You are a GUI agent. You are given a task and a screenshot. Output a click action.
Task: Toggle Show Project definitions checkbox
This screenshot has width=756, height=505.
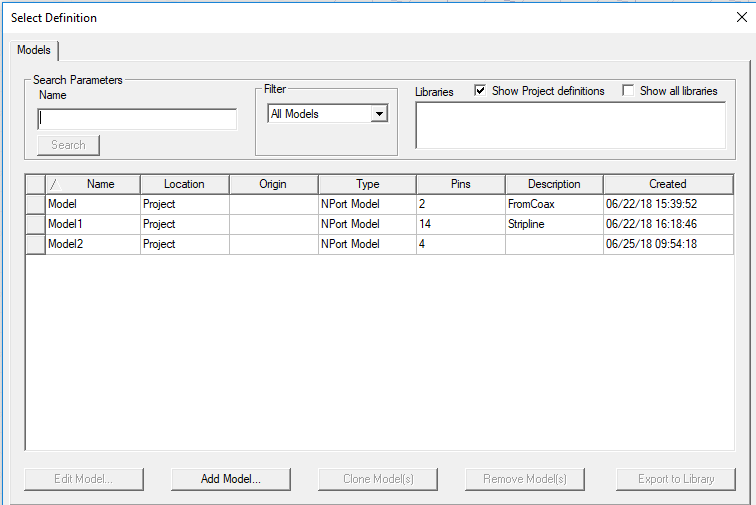point(480,90)
